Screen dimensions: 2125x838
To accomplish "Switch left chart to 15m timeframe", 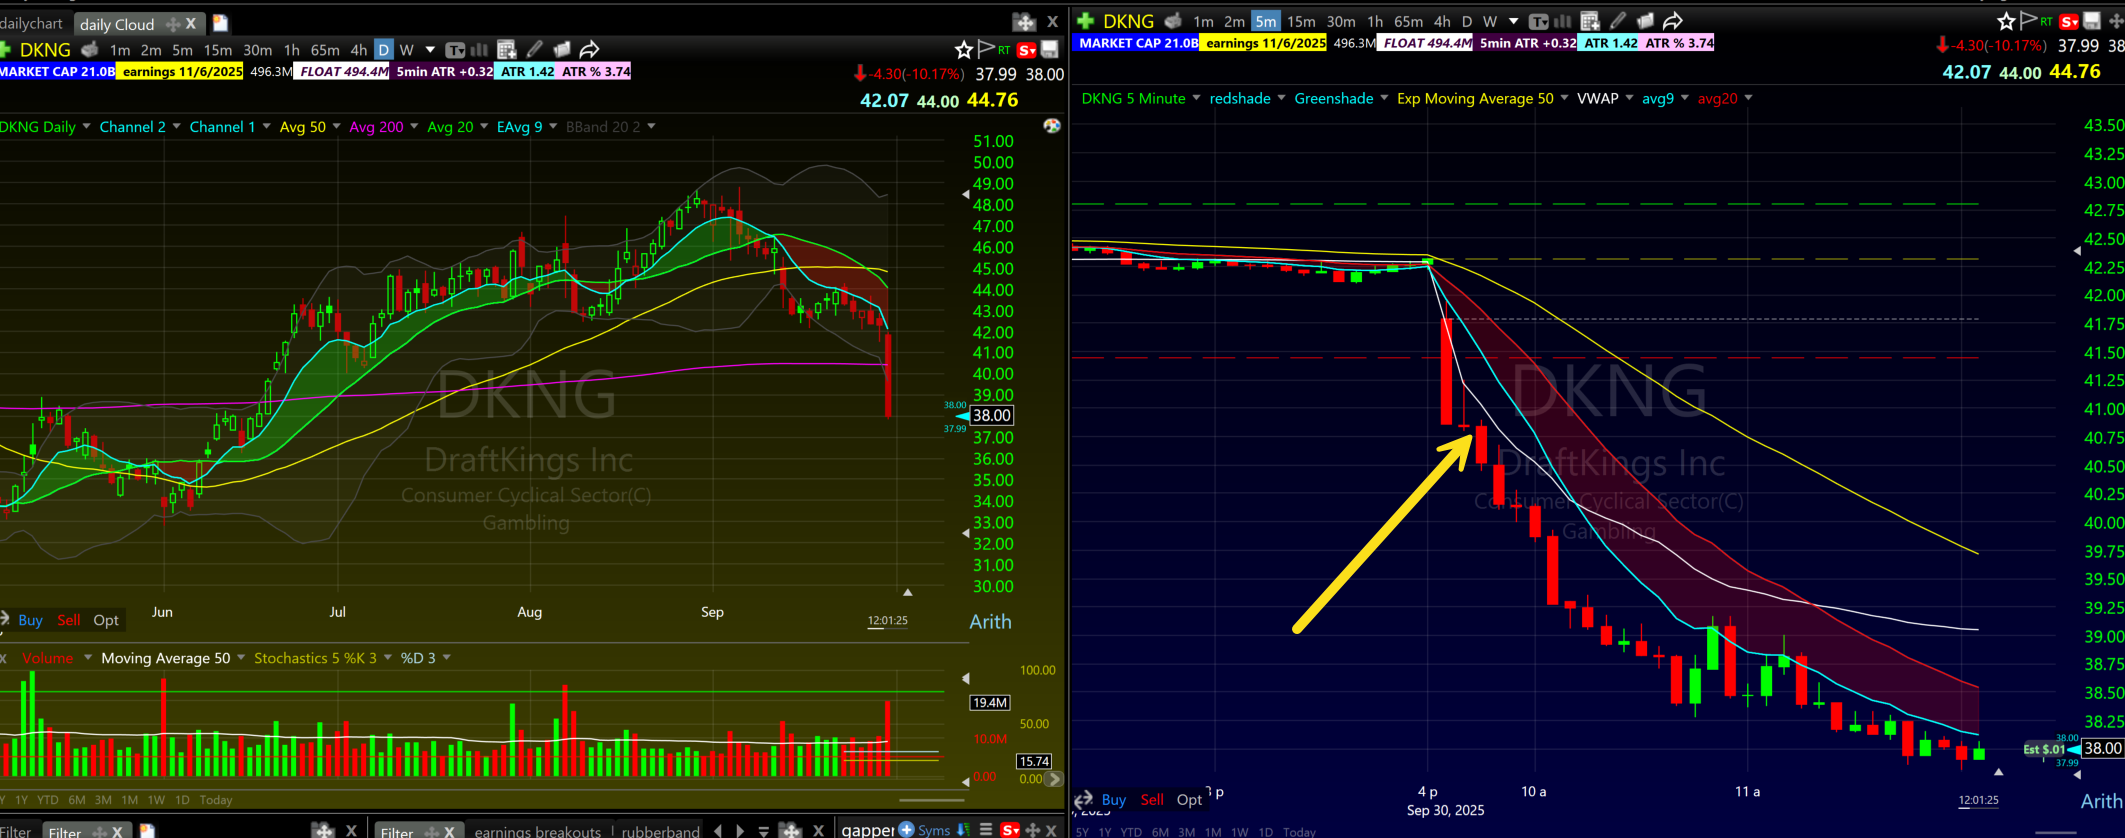I will [x=218, y=49].
